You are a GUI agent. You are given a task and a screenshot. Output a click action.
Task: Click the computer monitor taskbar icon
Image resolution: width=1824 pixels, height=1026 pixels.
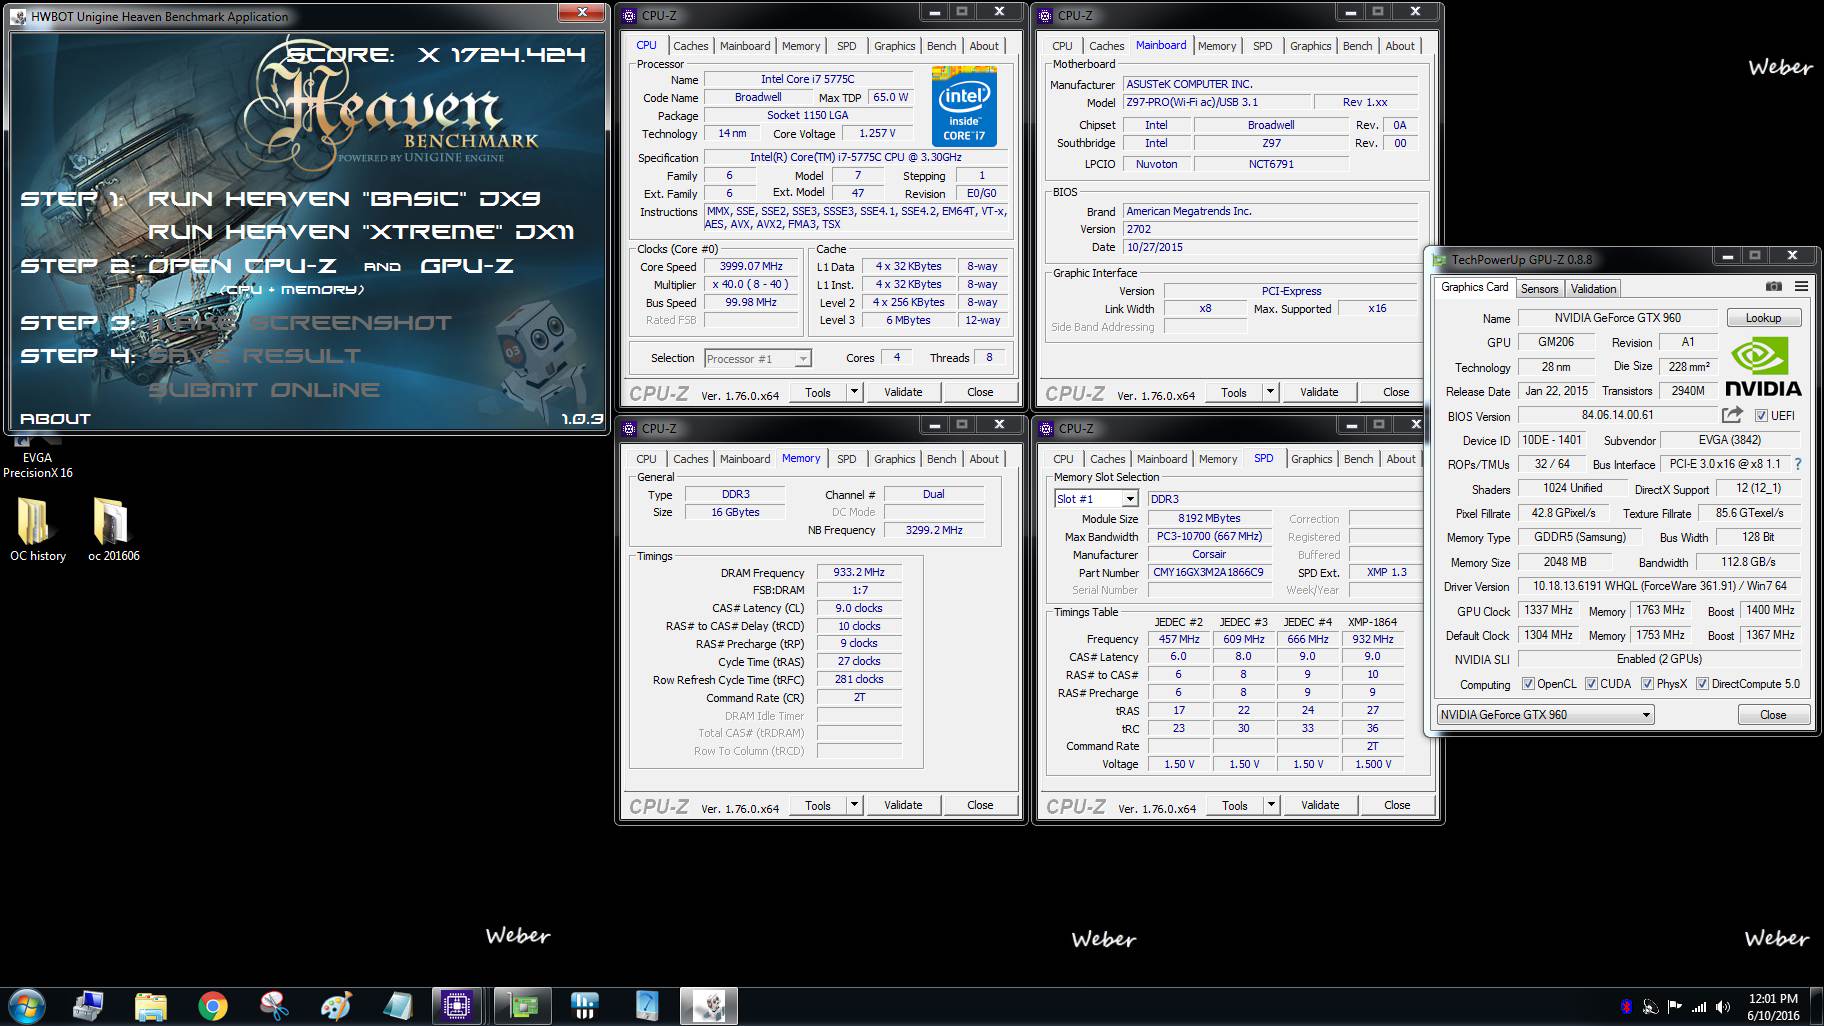click(x=88, y=1005)
